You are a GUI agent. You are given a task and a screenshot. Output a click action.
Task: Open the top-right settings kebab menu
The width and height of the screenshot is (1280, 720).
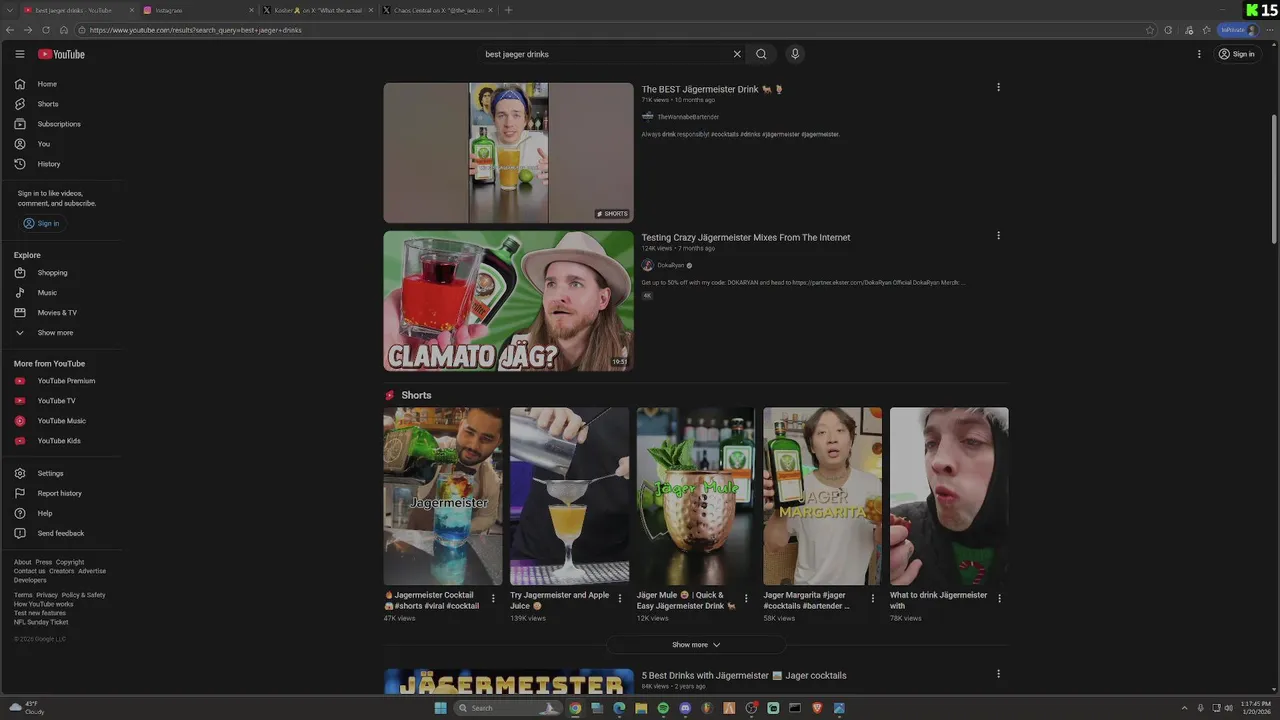click(x=1199, y=54)
